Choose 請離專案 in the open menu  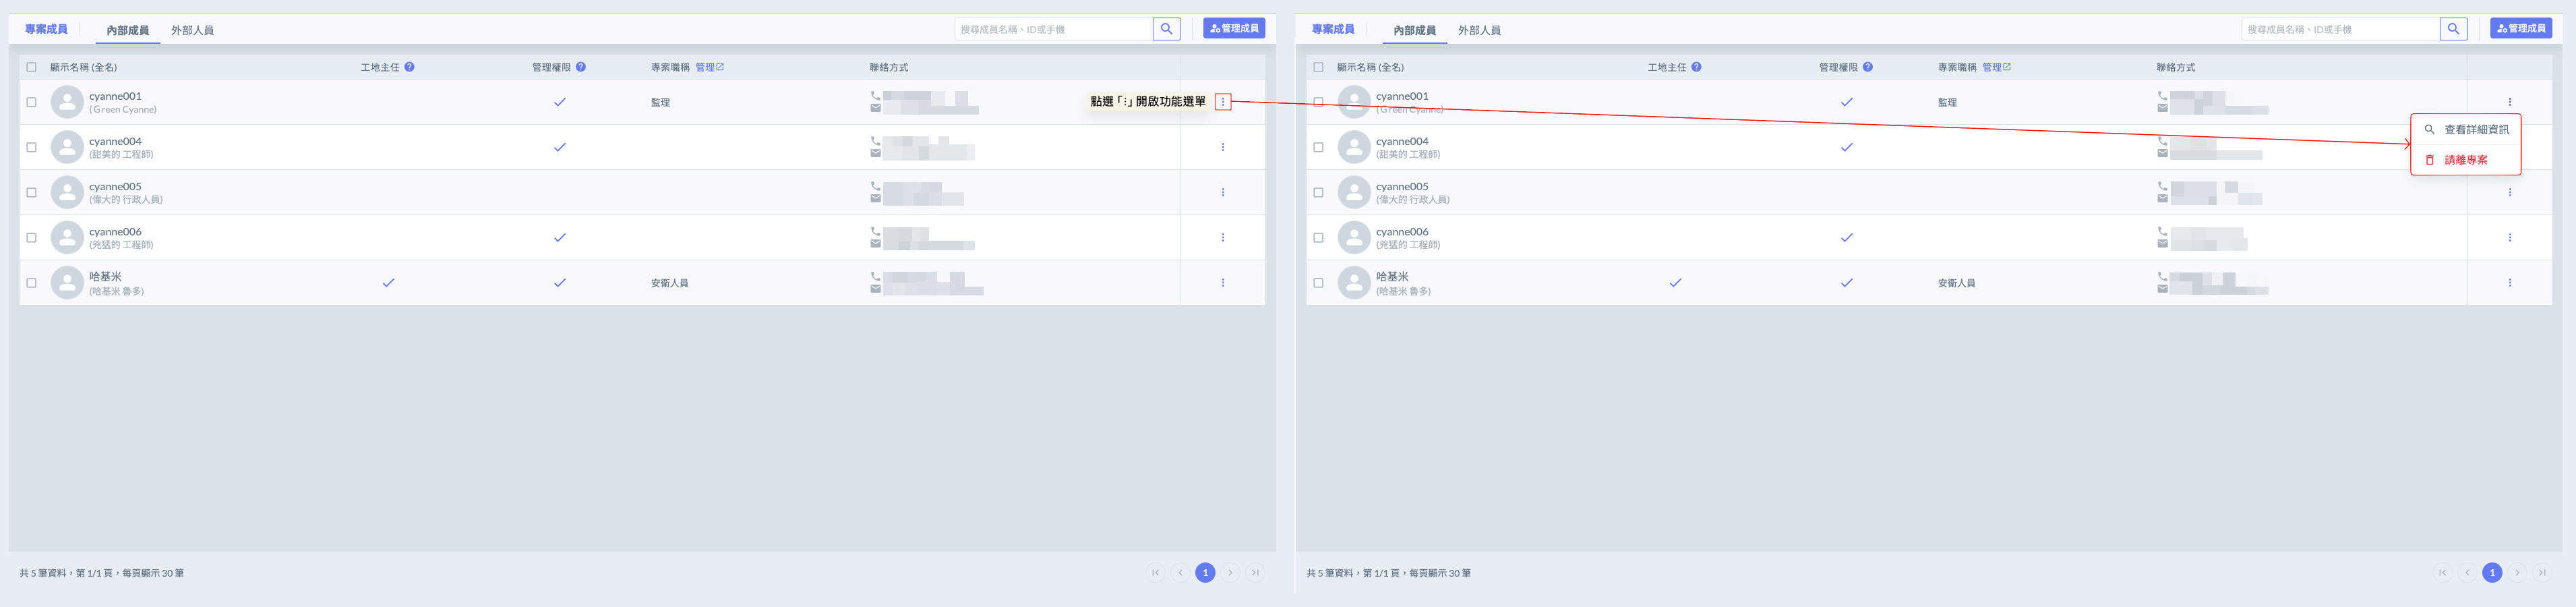pos(2465,160)
